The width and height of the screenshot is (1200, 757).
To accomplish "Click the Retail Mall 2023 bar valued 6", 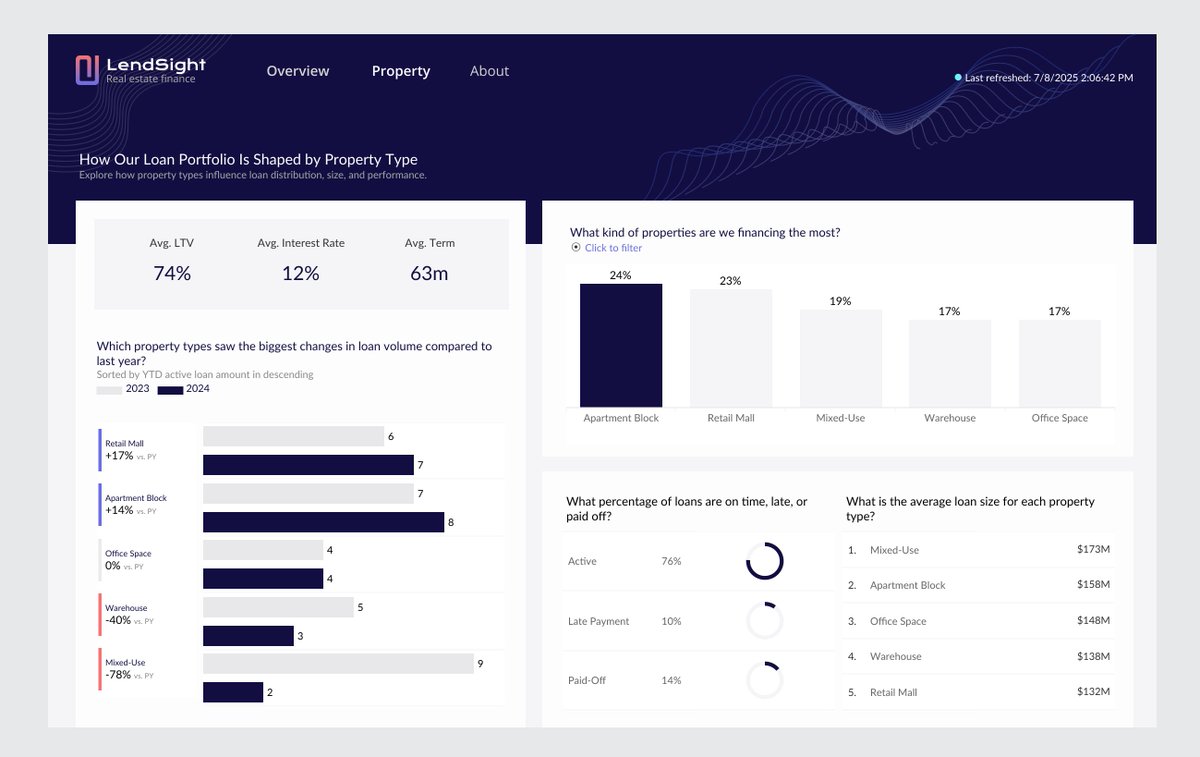I will point(293,436).
